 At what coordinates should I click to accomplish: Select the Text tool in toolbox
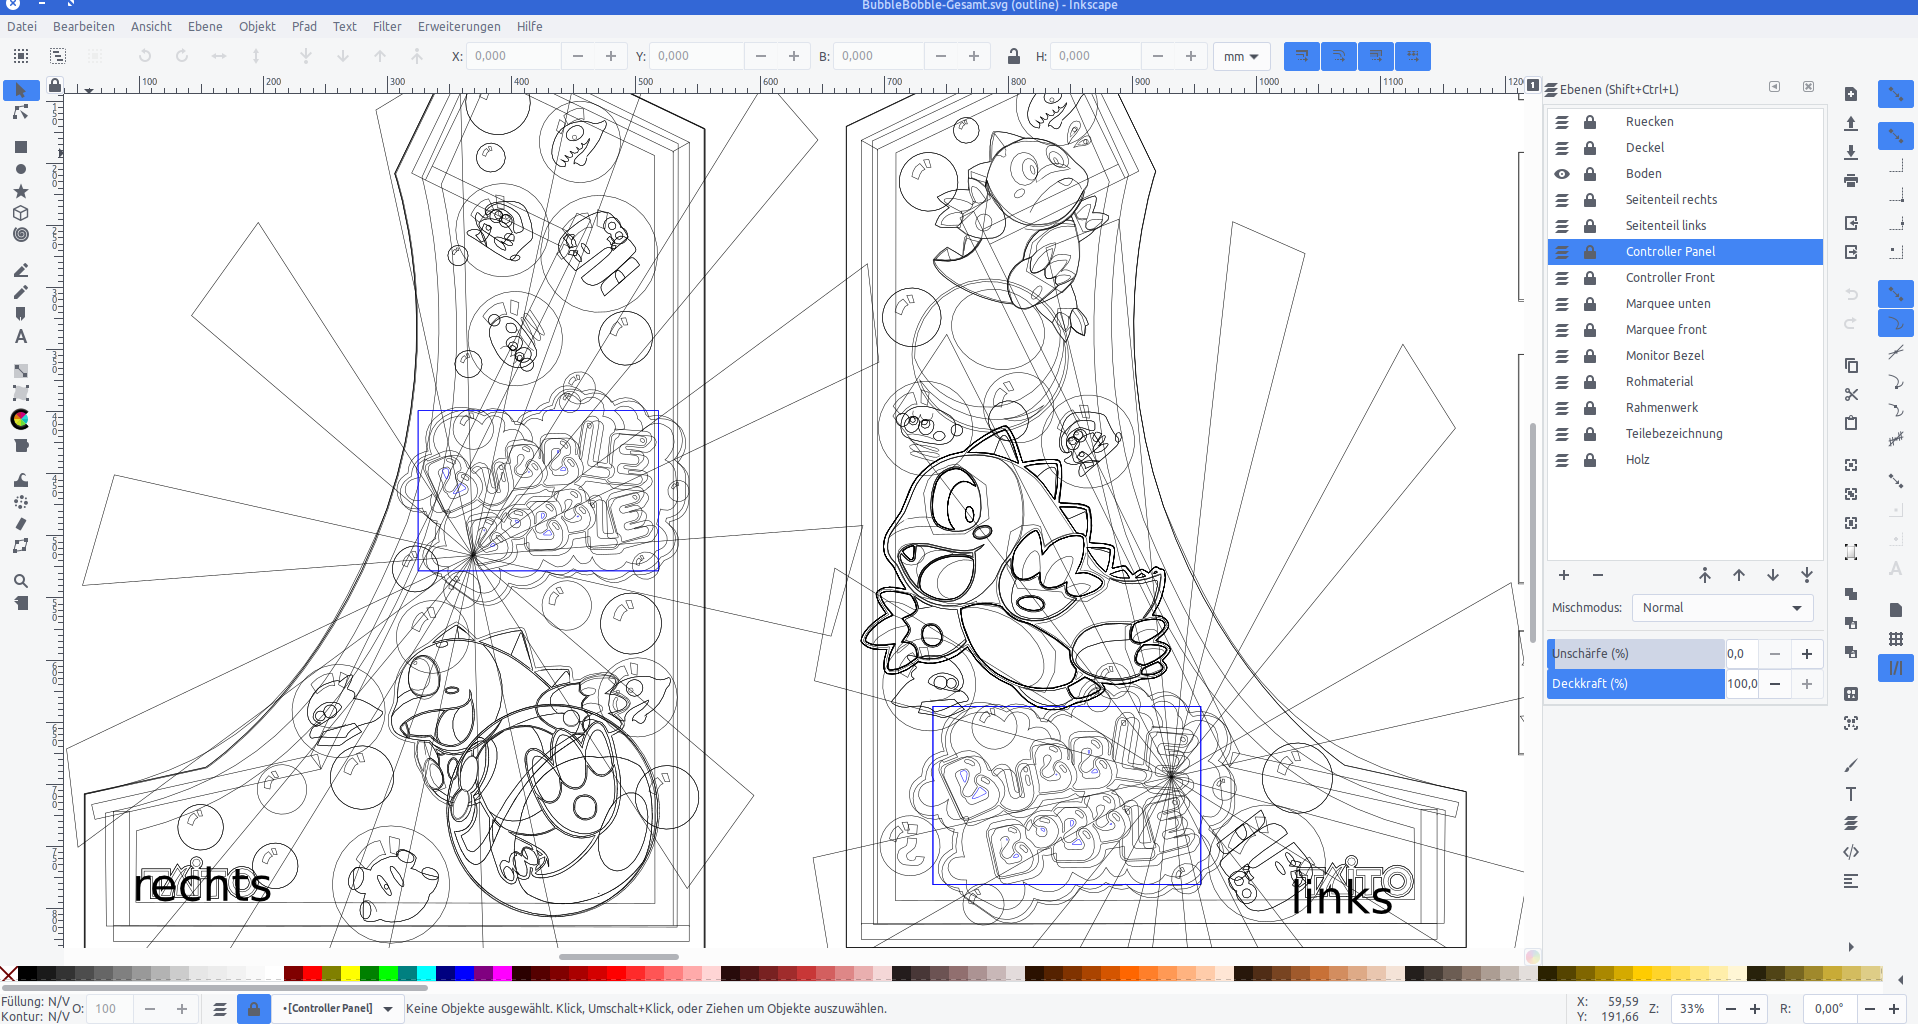tap(20, 337)
